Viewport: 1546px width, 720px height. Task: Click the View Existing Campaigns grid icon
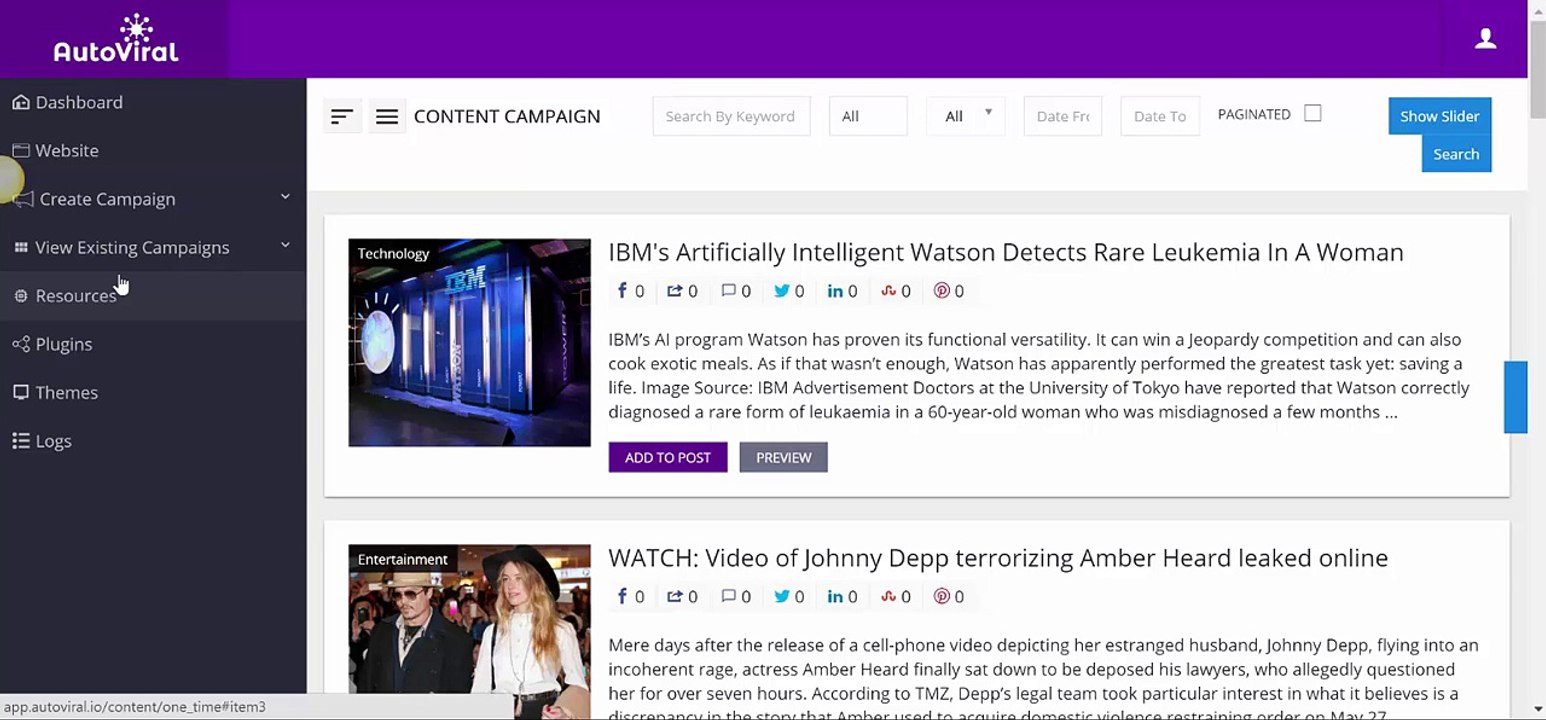pyautogui.click(x=21, y=247)
